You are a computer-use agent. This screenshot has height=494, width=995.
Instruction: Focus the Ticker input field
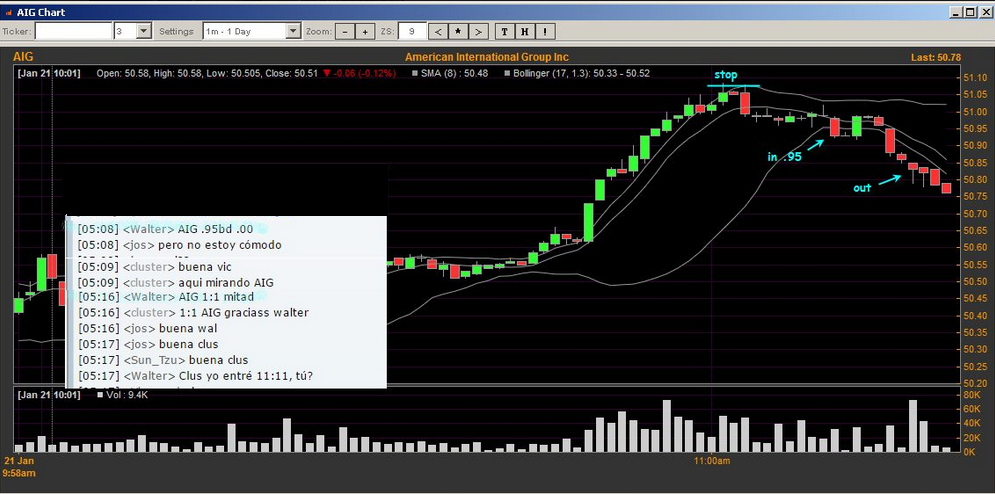click(73, 31)
